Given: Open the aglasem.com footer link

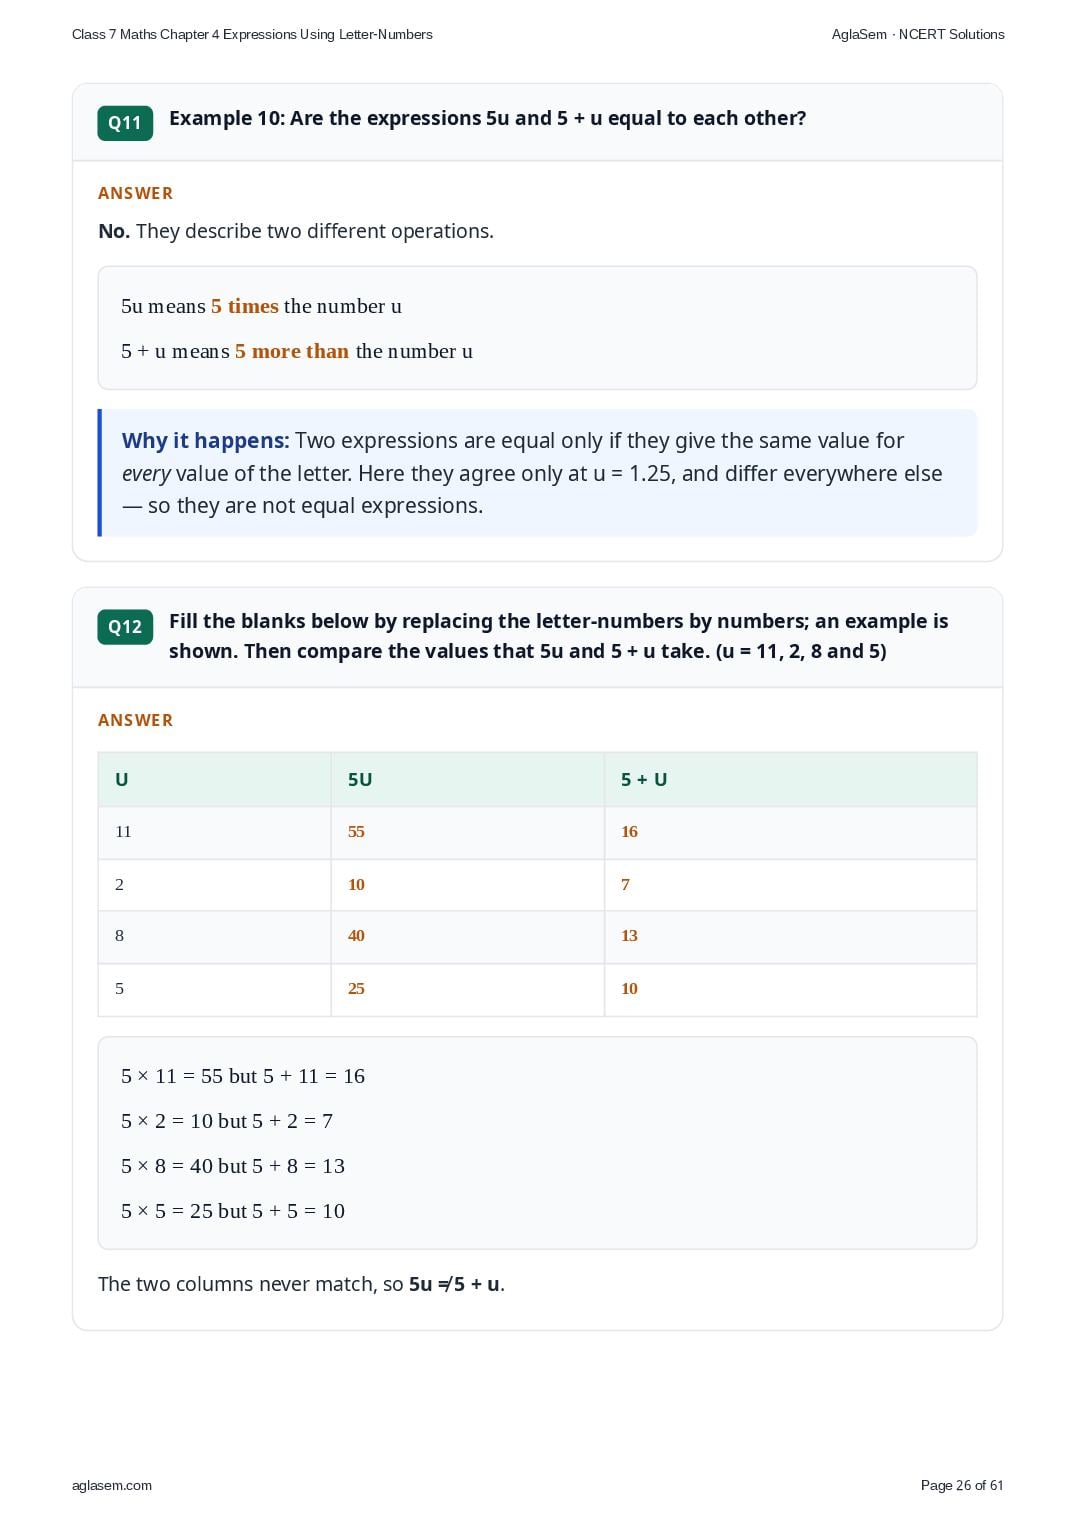Looking at the screenshot, I should (x=112, y=1485).
